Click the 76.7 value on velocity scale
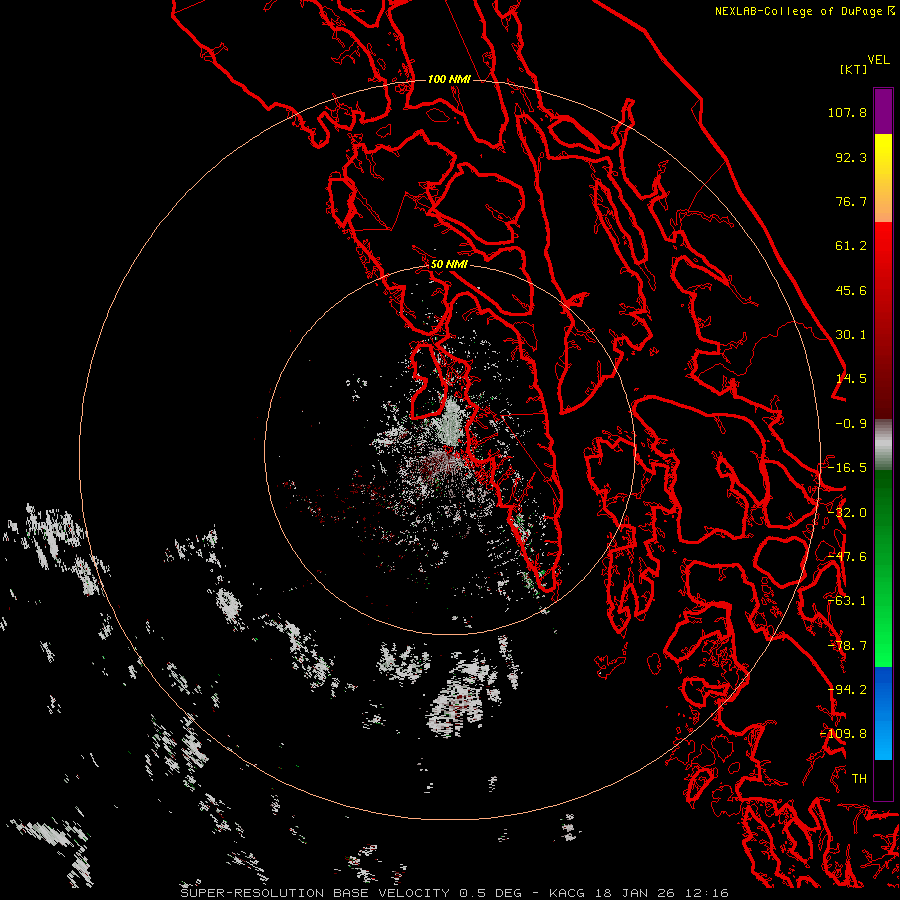Screen dimensions: 900x900 pyautogui.click(x=851, y=201)
